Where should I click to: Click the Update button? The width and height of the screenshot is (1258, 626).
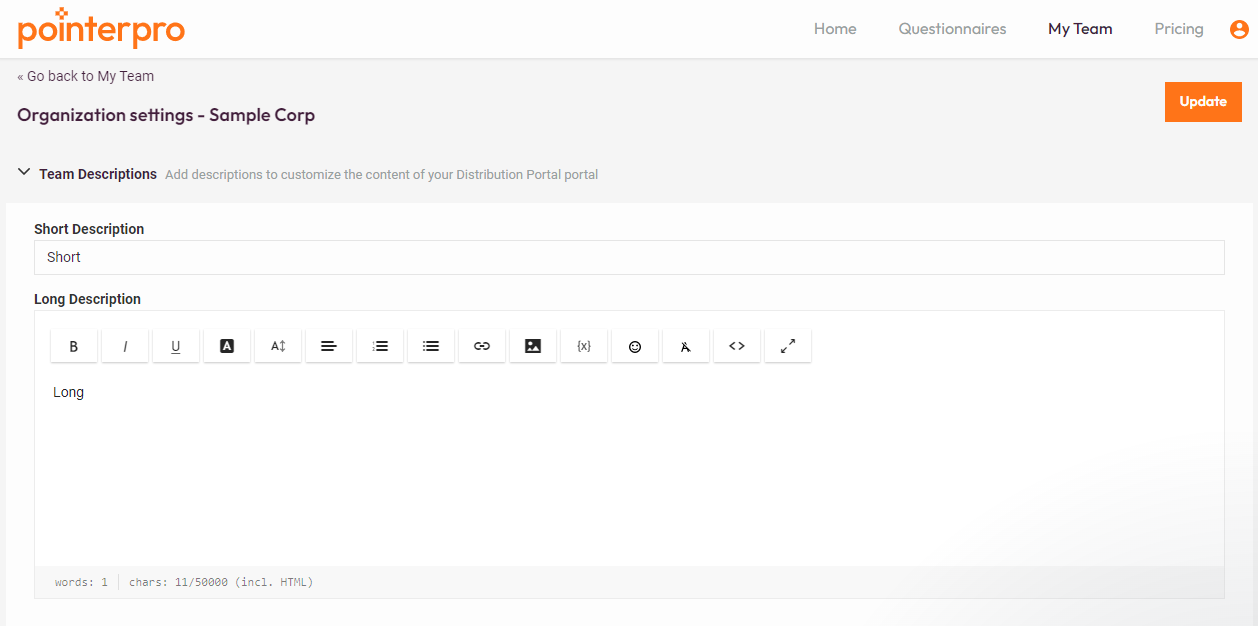1202,101
